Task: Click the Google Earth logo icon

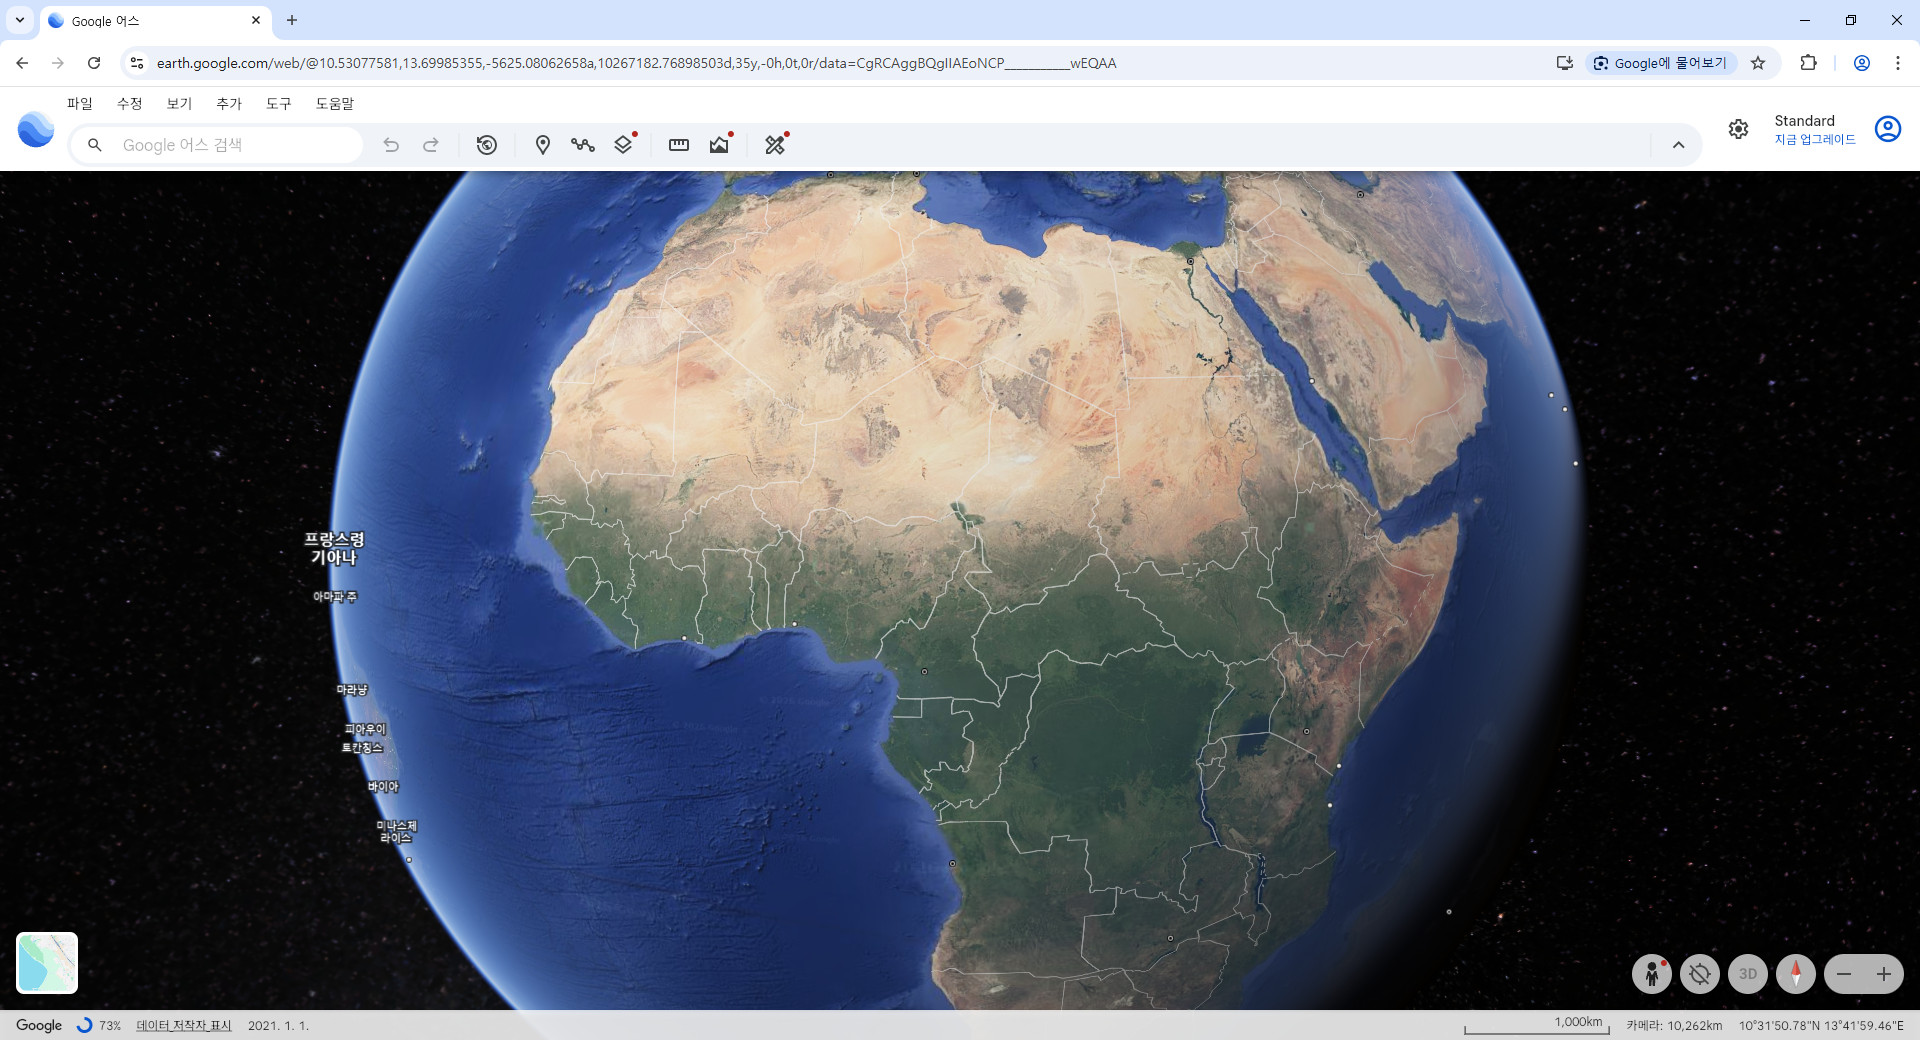Action: click(36, 130)
